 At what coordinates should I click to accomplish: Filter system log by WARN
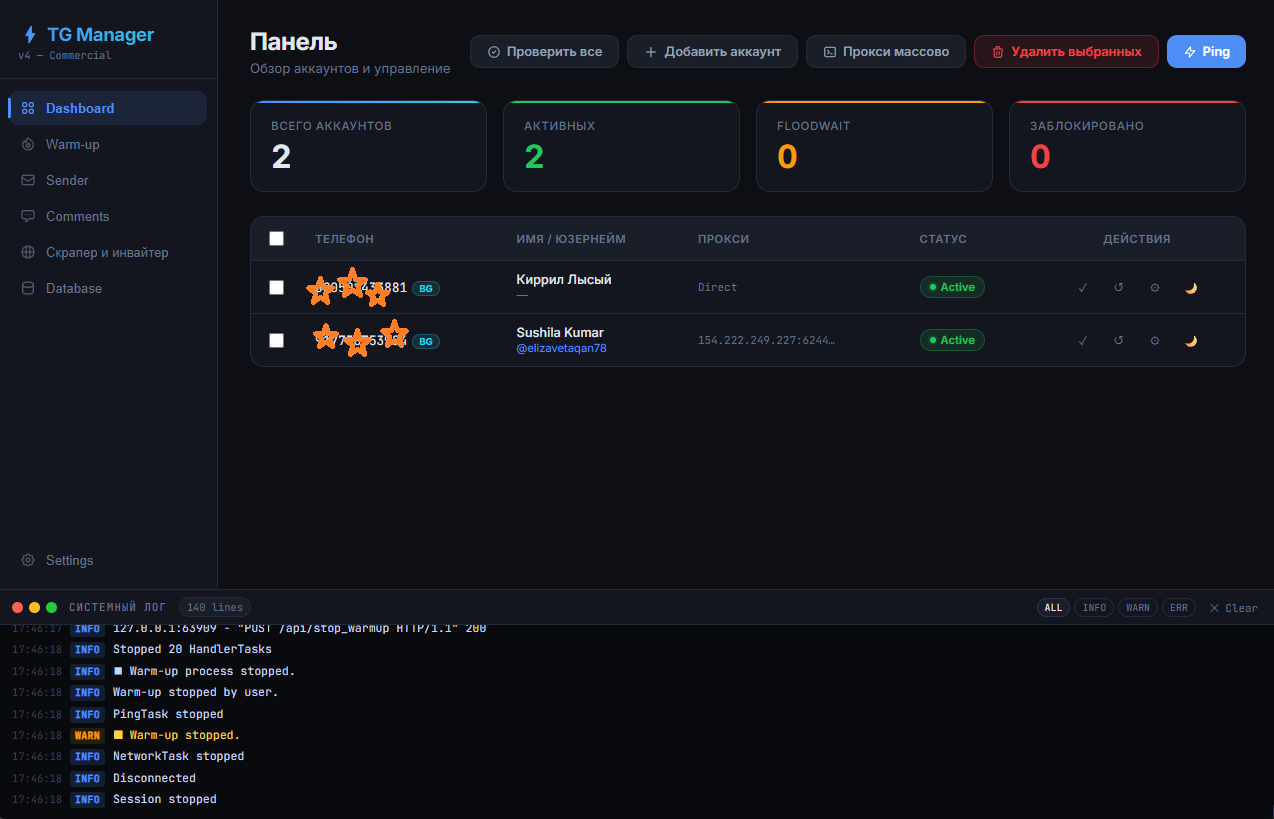tap(1137, 608)
